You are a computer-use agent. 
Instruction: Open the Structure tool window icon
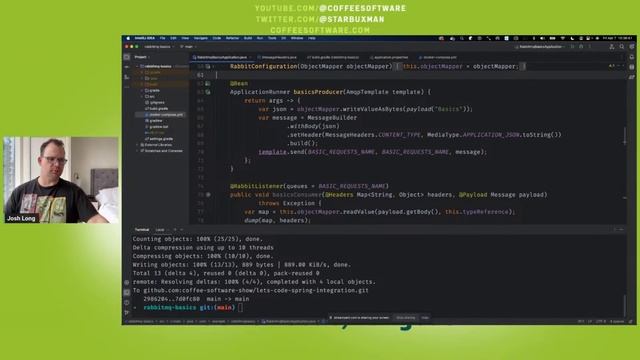pyautogui.click(x=127, y=77)
